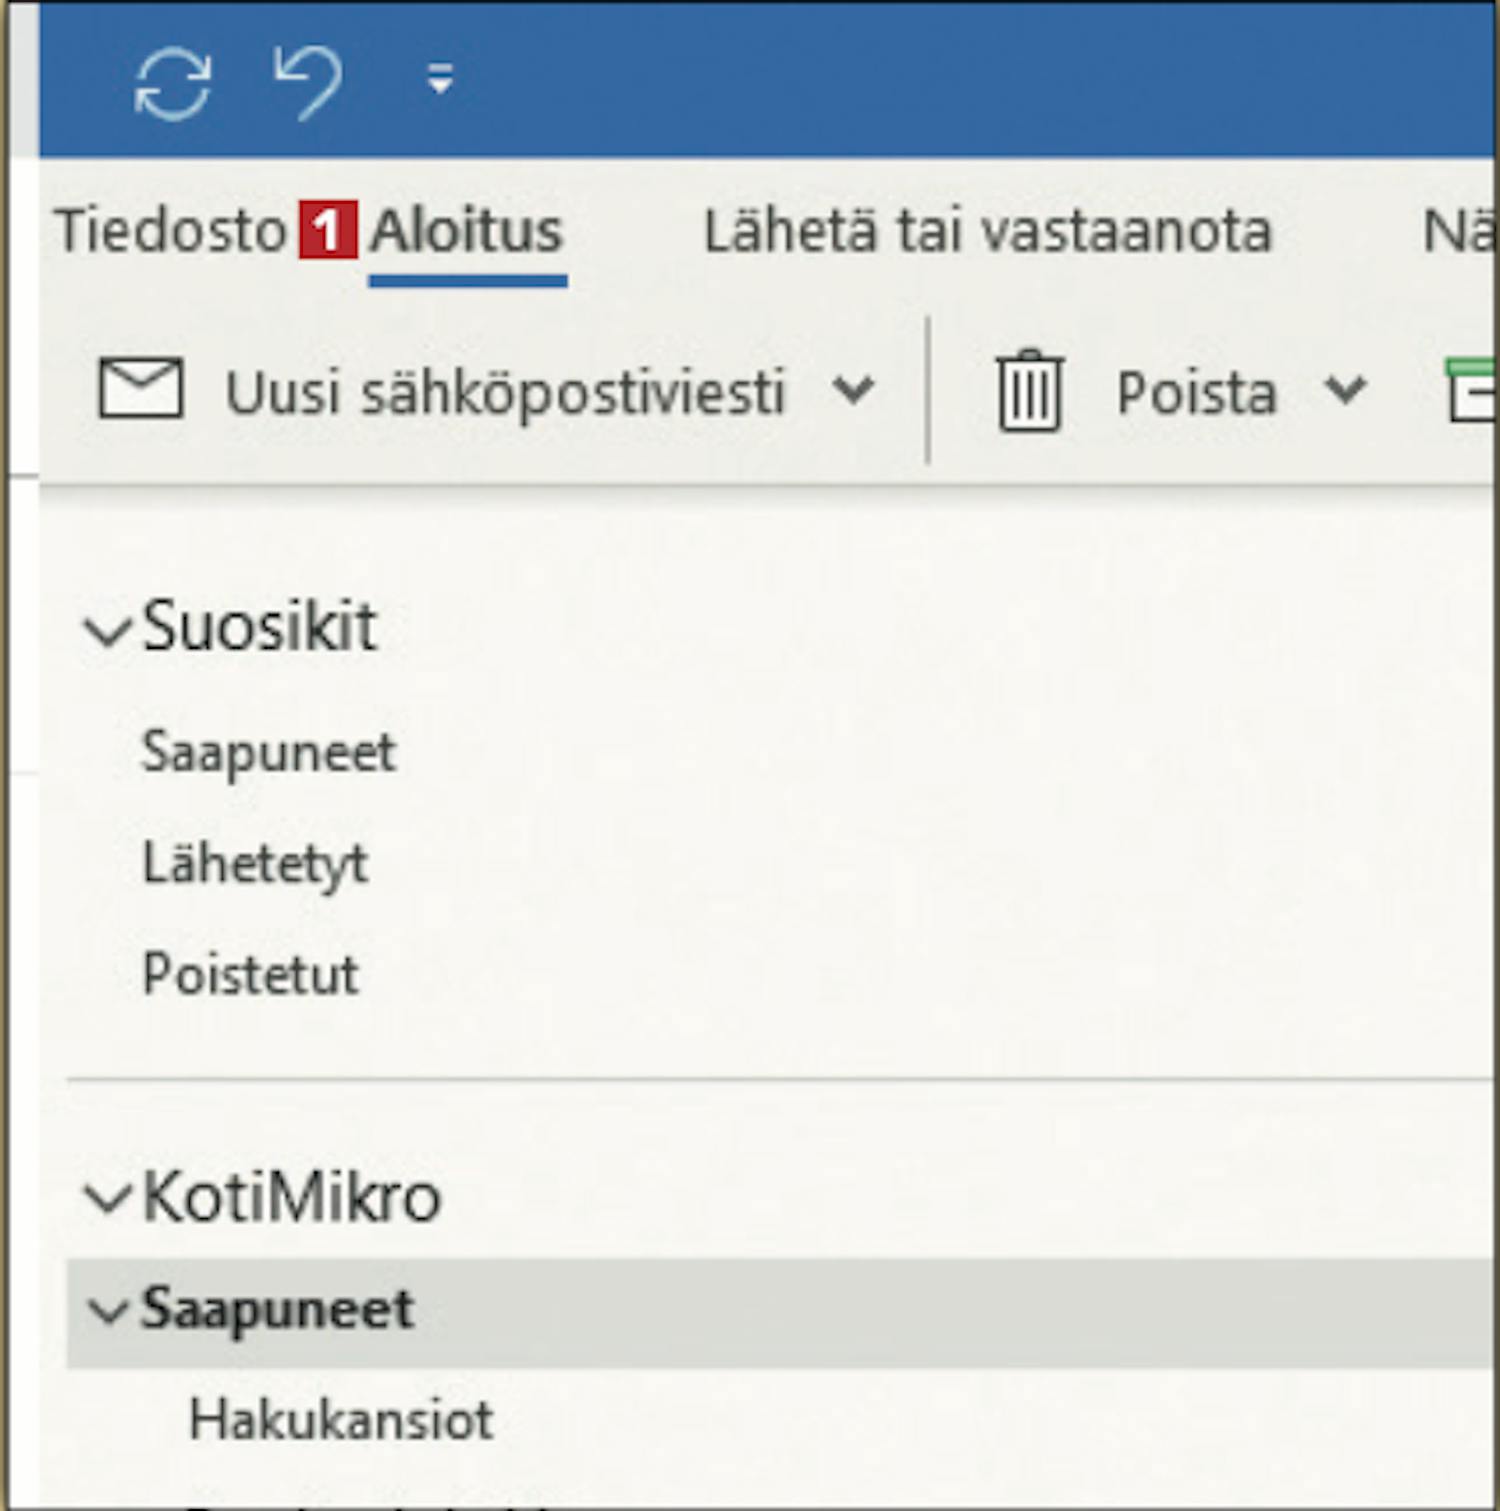Click the trash can delete icon
This screenshot has width=1500, height=1511.
point(1029,390)
